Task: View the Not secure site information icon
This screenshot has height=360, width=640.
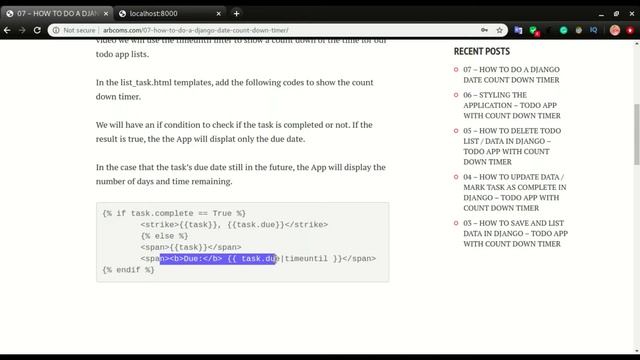Action: pos(56,30)
